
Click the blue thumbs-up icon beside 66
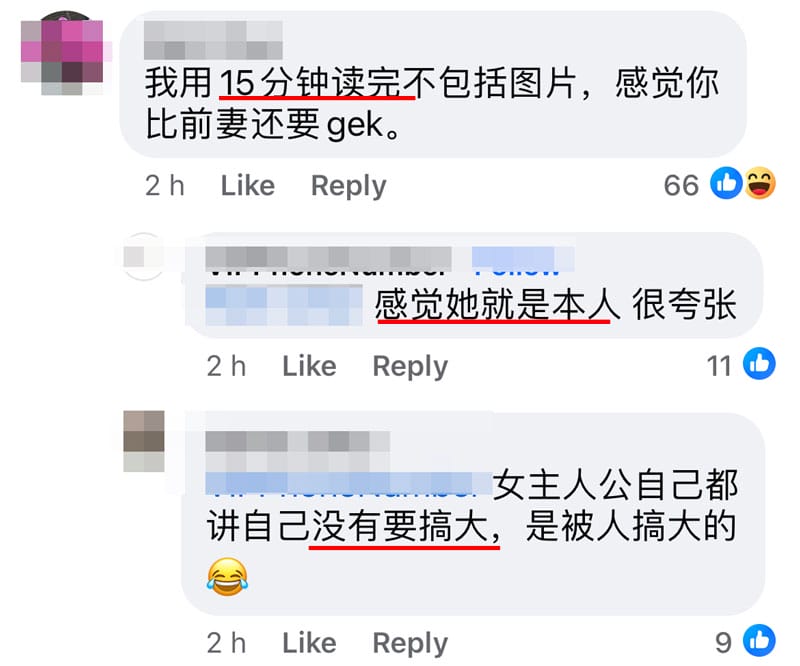click(727, 183)
